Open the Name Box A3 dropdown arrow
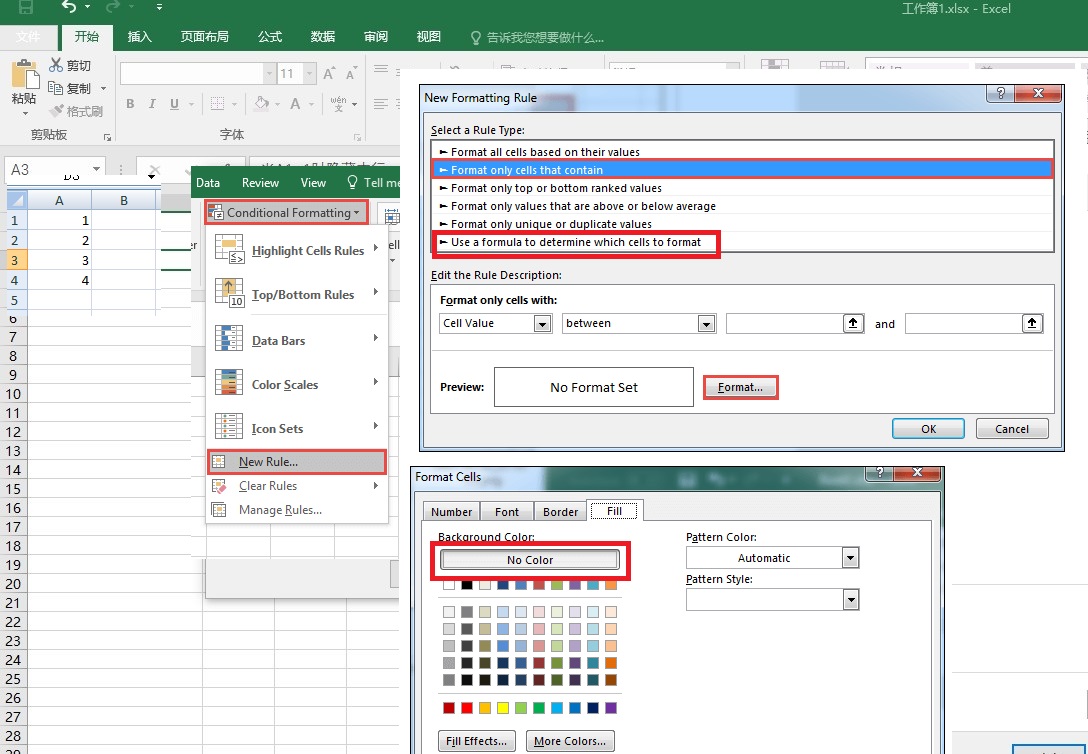1088x754 pixels. (x=96, y=169)
